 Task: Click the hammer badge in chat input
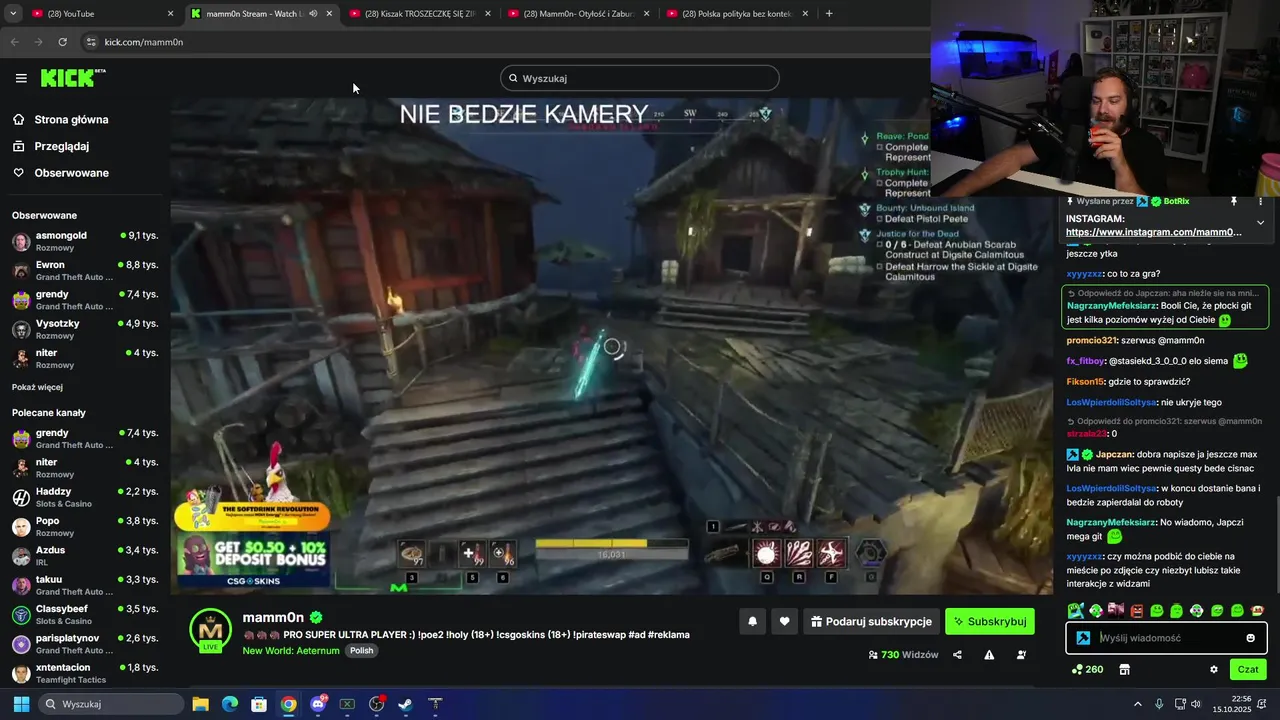pyautogui.click(x=1082, y=638)
